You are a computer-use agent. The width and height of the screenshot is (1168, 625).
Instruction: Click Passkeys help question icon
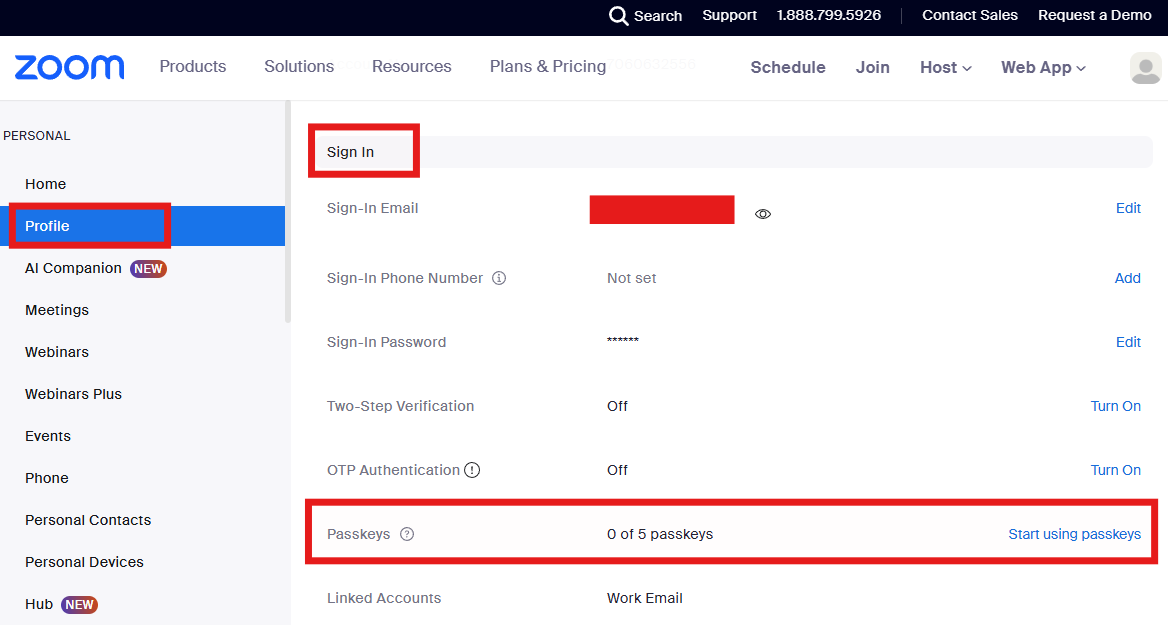[x=407, y=534]
